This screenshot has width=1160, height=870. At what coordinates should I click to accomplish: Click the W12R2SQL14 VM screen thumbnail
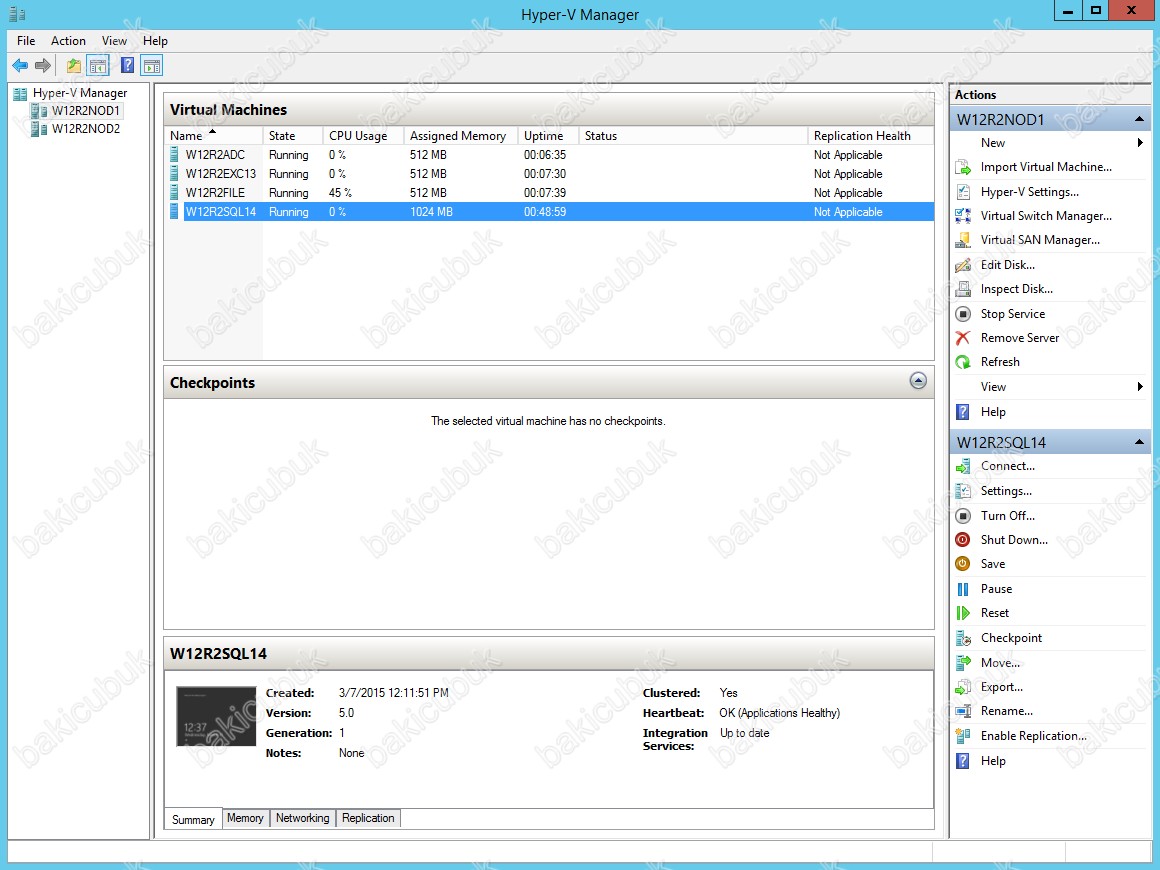click(x=216, y=716)
